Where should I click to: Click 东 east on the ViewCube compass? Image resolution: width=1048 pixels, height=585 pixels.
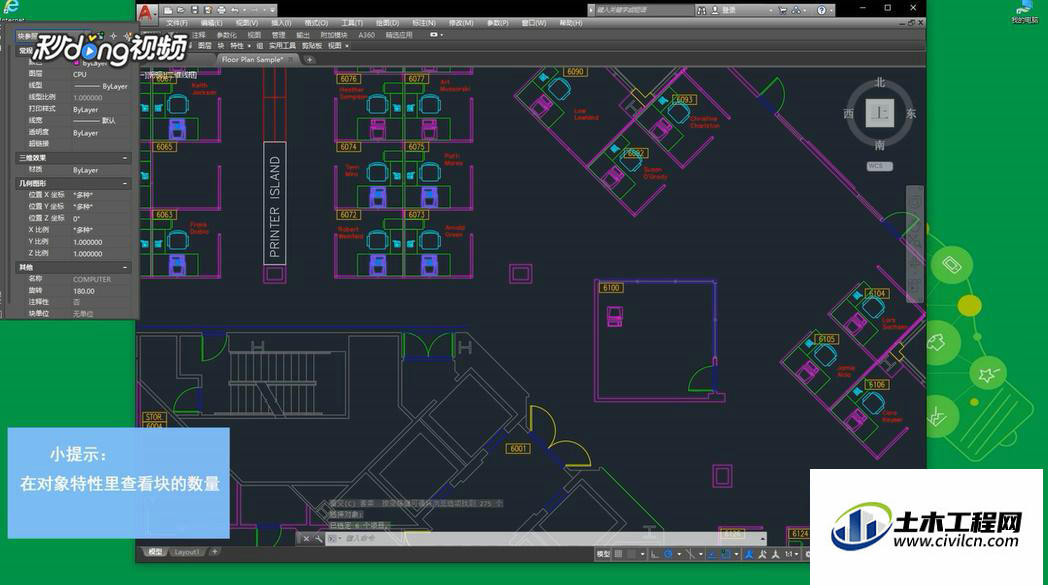click(910, 114)
